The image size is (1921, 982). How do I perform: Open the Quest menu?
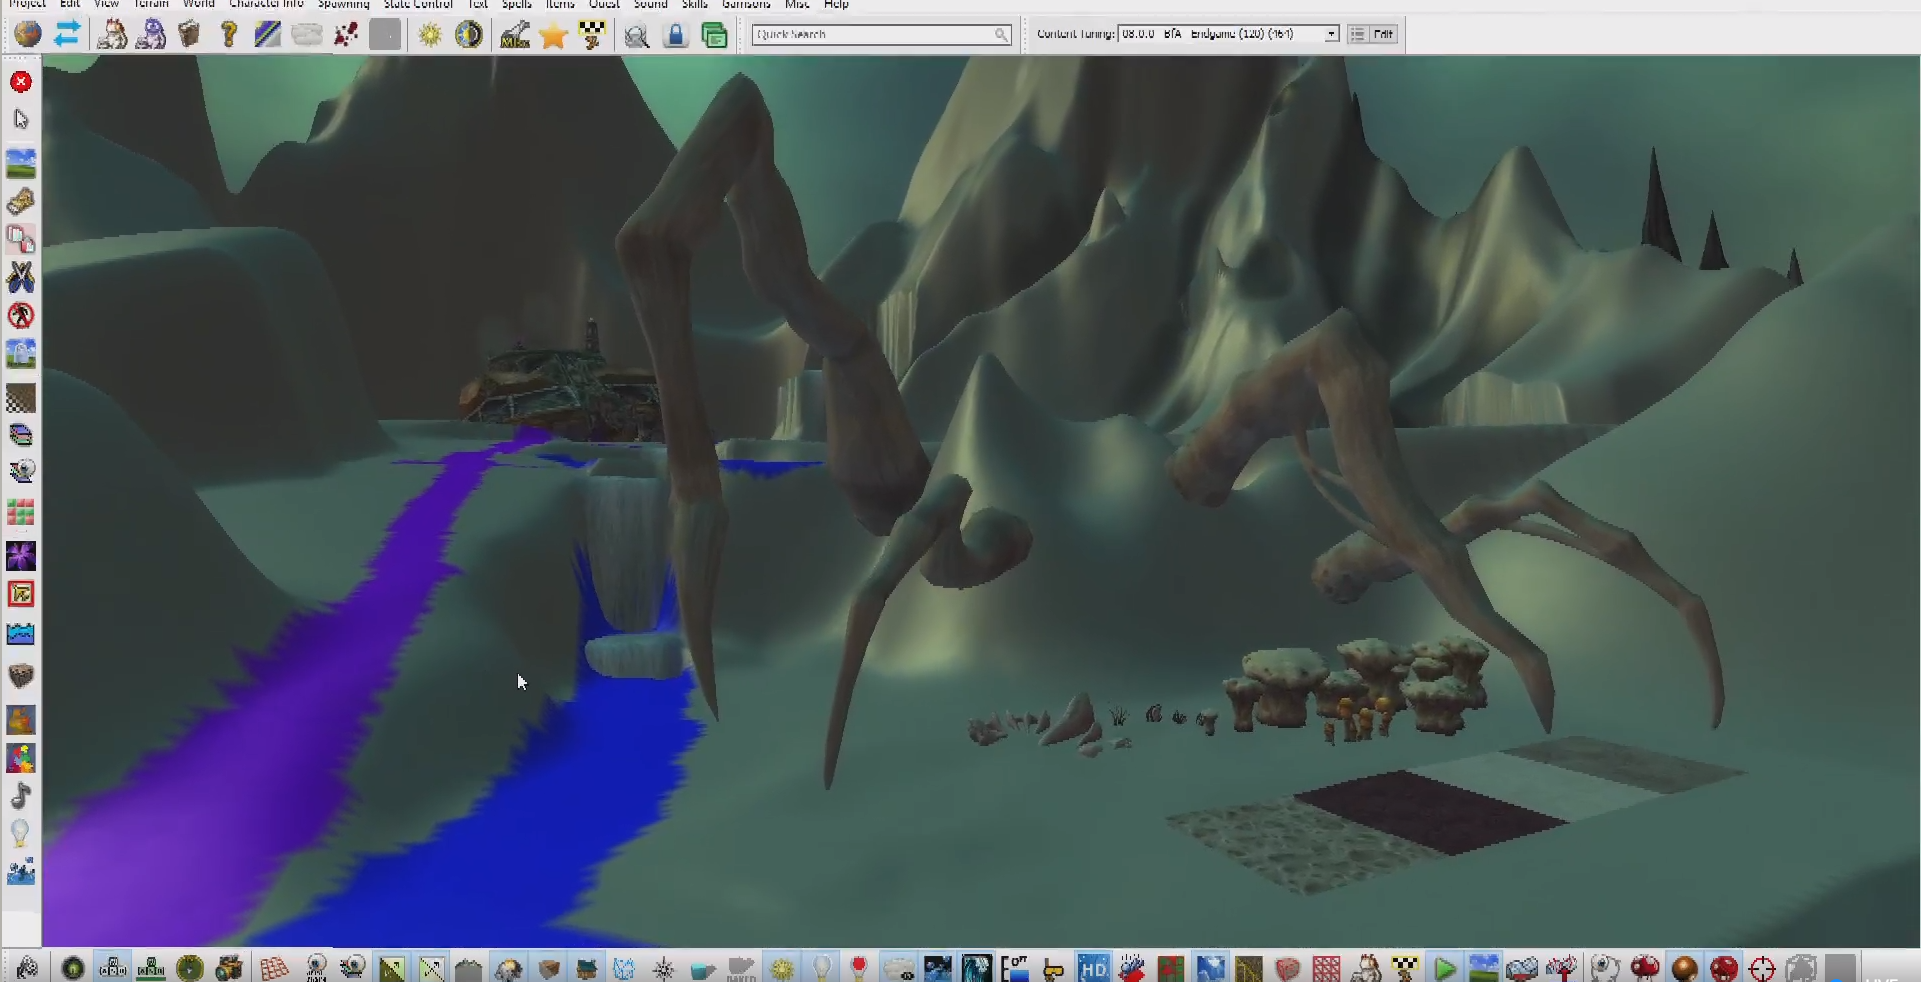pyautogui.click(x=604, y=4)
